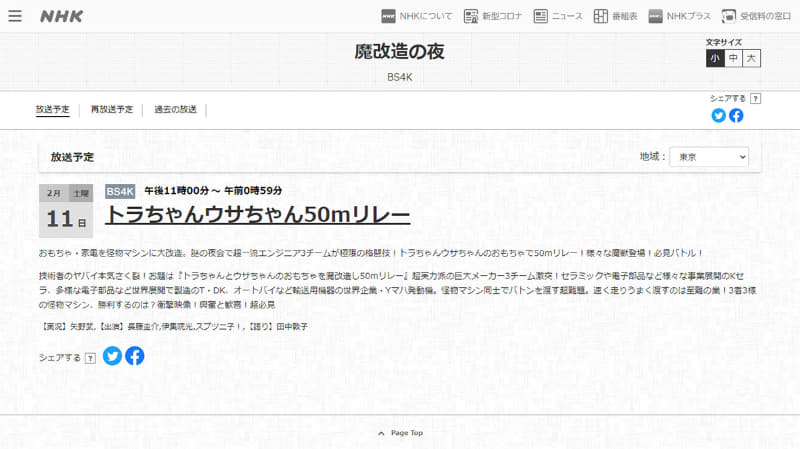
Task: Open share help question mark at top
Action: tap(756, 99)
